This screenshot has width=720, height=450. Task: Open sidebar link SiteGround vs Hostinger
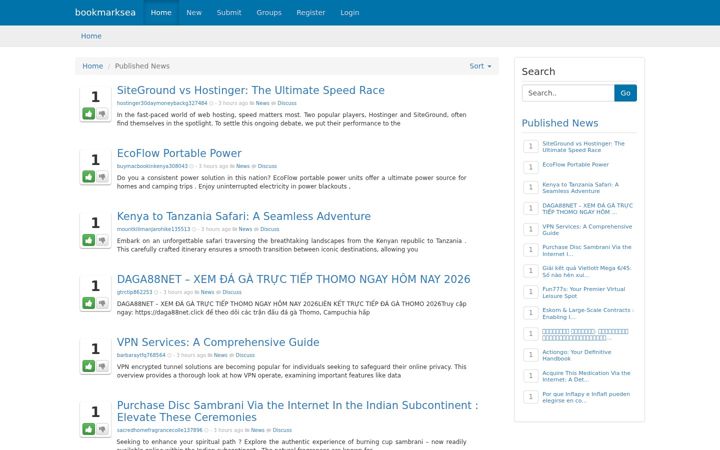tap(583, 146)
